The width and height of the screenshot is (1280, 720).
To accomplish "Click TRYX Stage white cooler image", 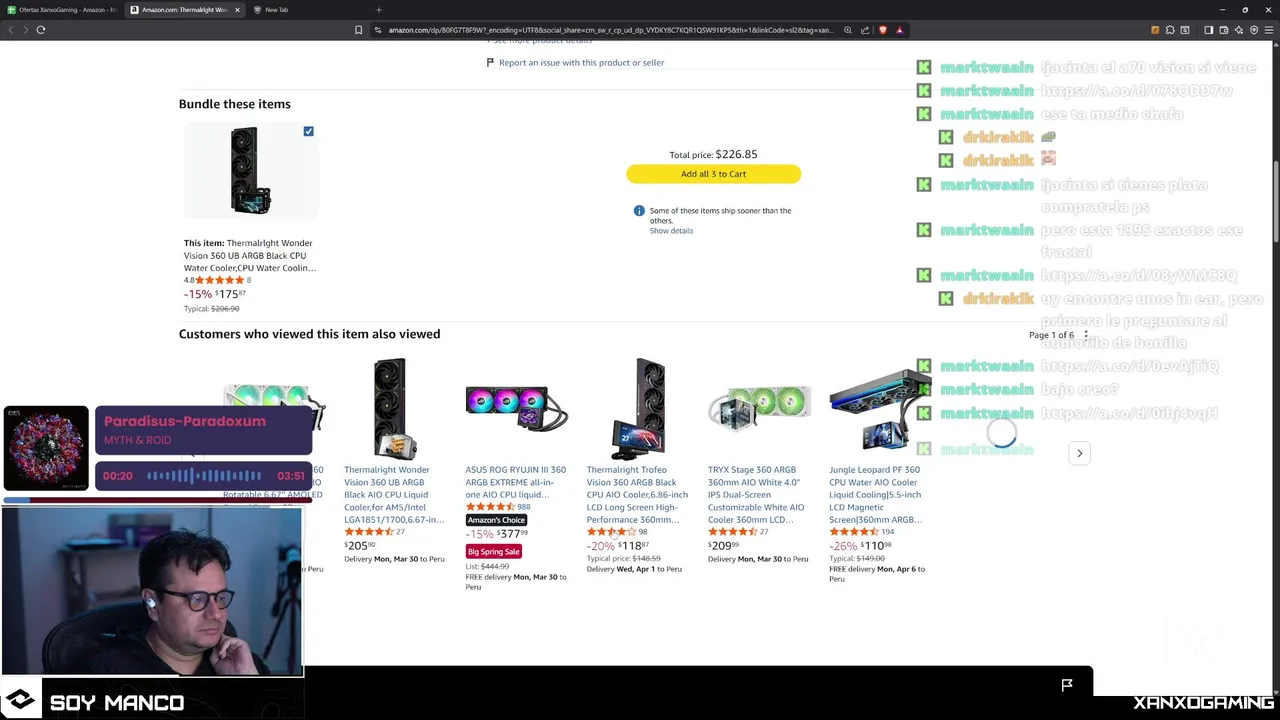I will click(x=758, y=408).
